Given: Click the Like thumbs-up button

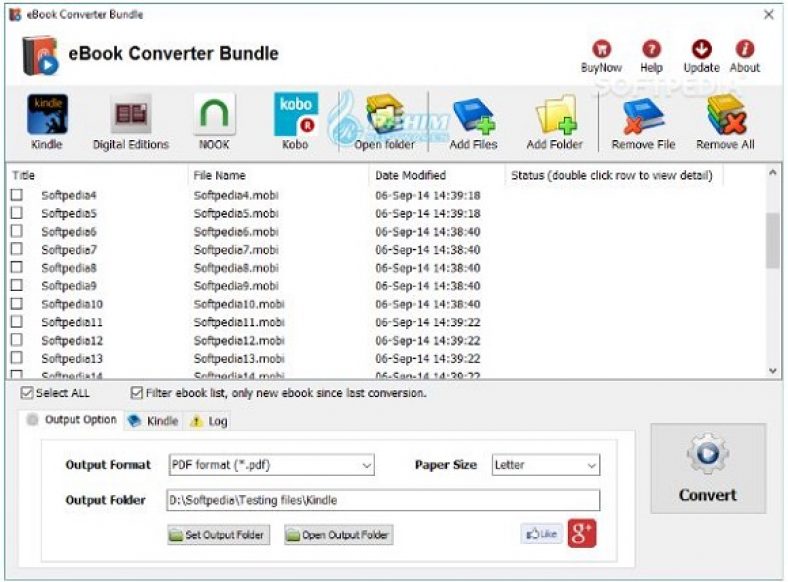Looking at the screenshot, I should click(542, 534).
